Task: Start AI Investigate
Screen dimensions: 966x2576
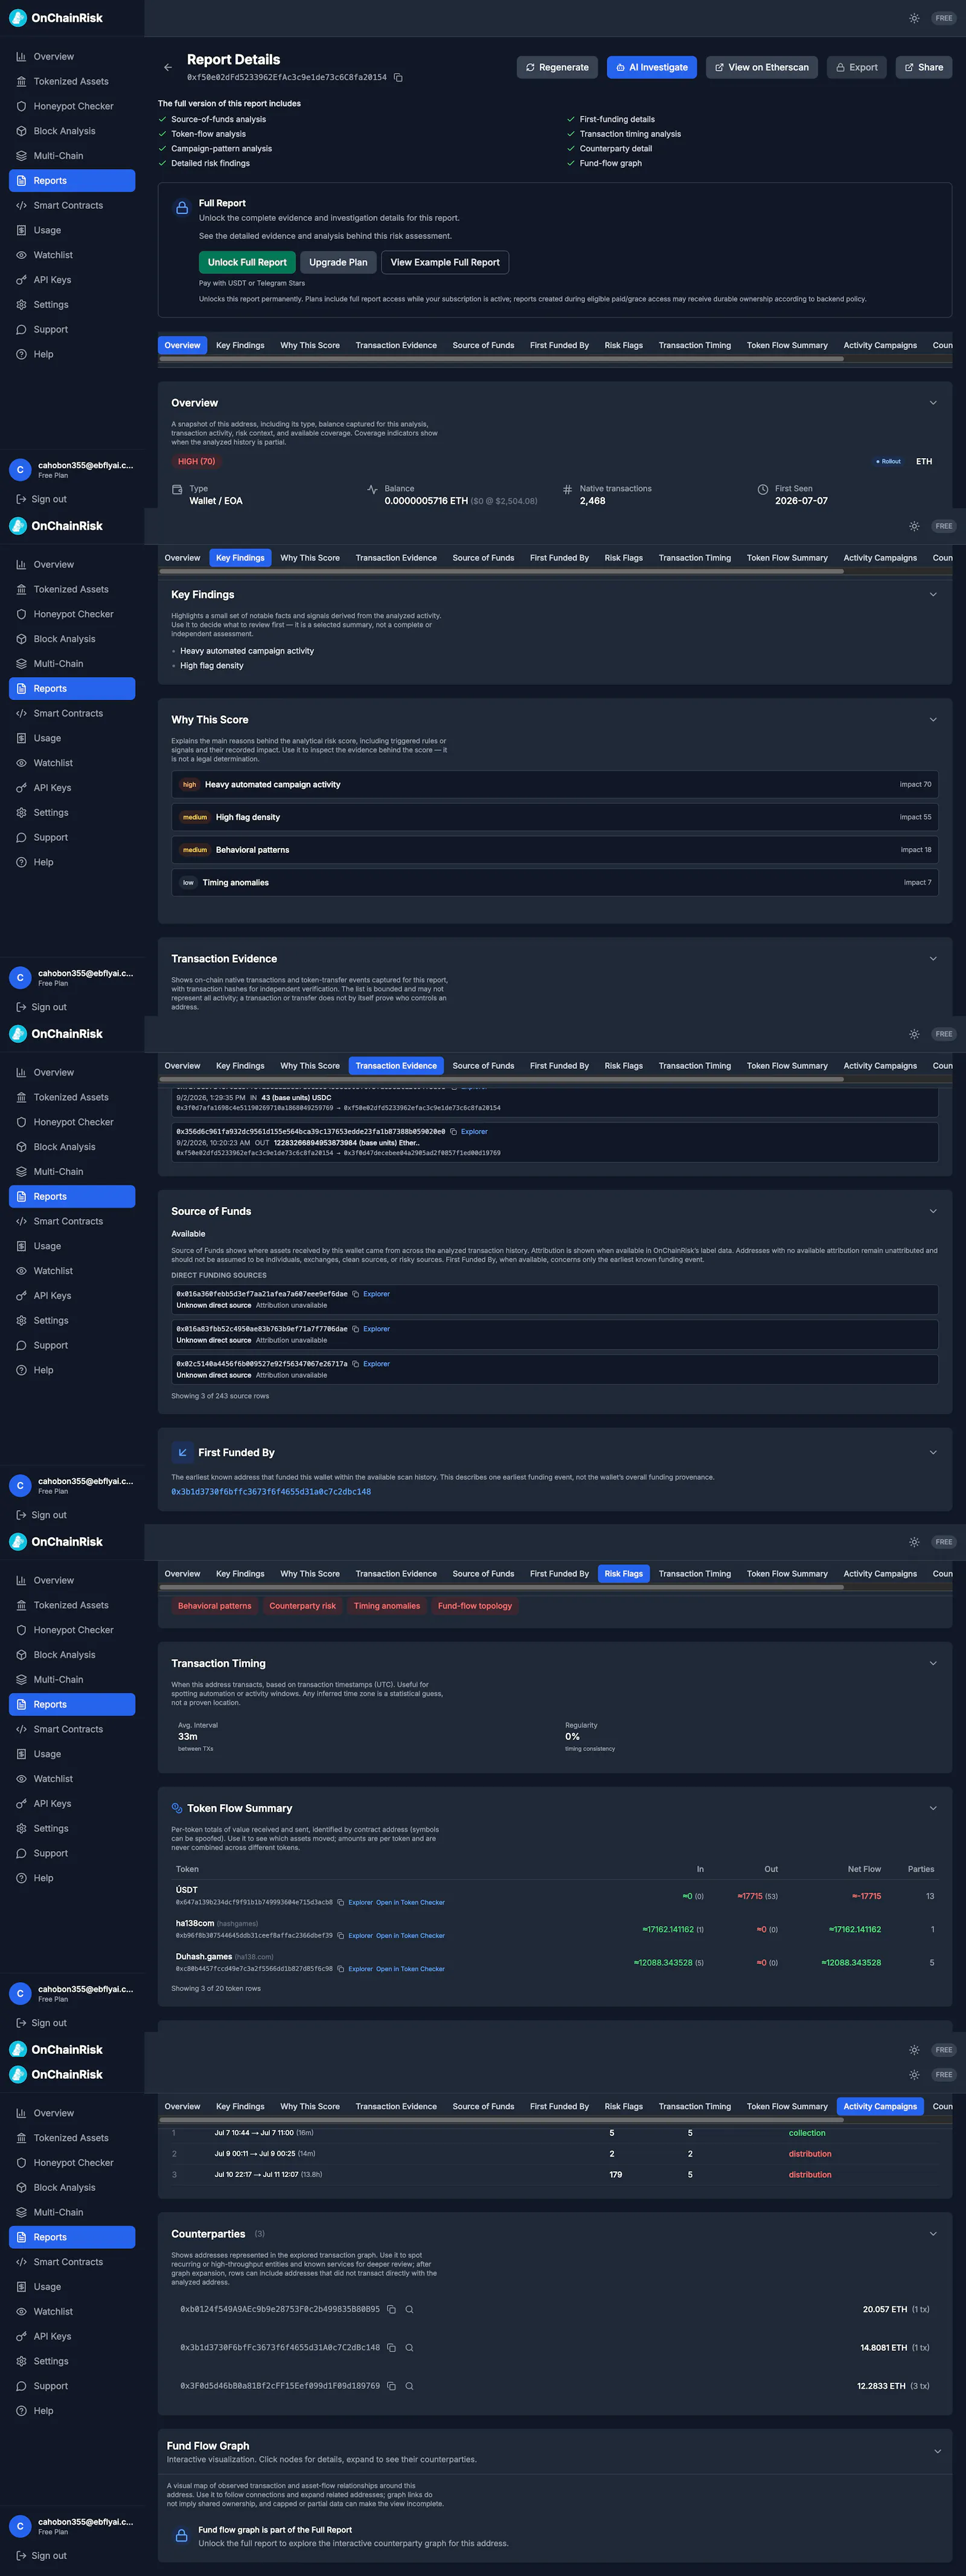Action: [x=652, y=67]
